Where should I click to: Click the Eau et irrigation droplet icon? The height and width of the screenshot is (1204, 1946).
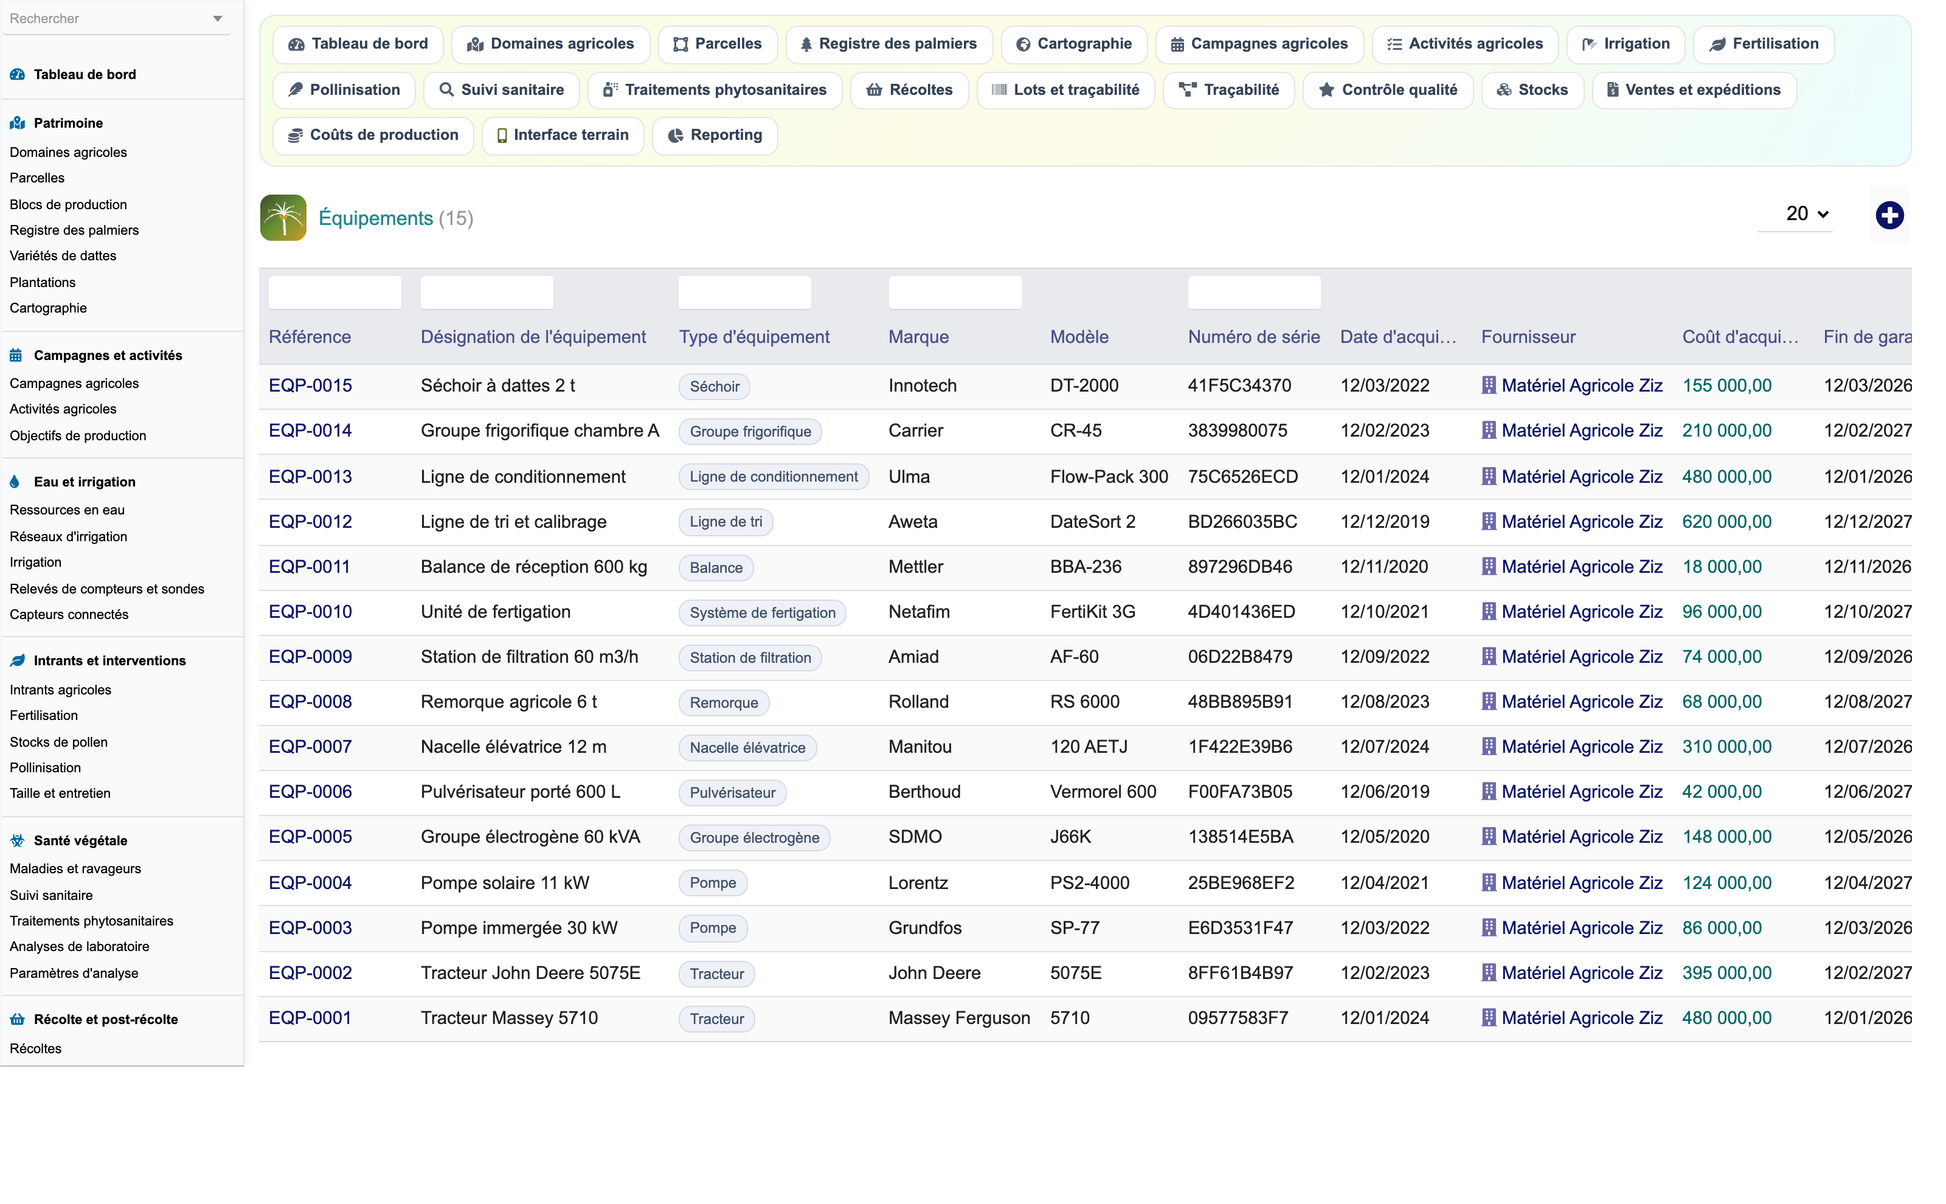click(14, 481)
